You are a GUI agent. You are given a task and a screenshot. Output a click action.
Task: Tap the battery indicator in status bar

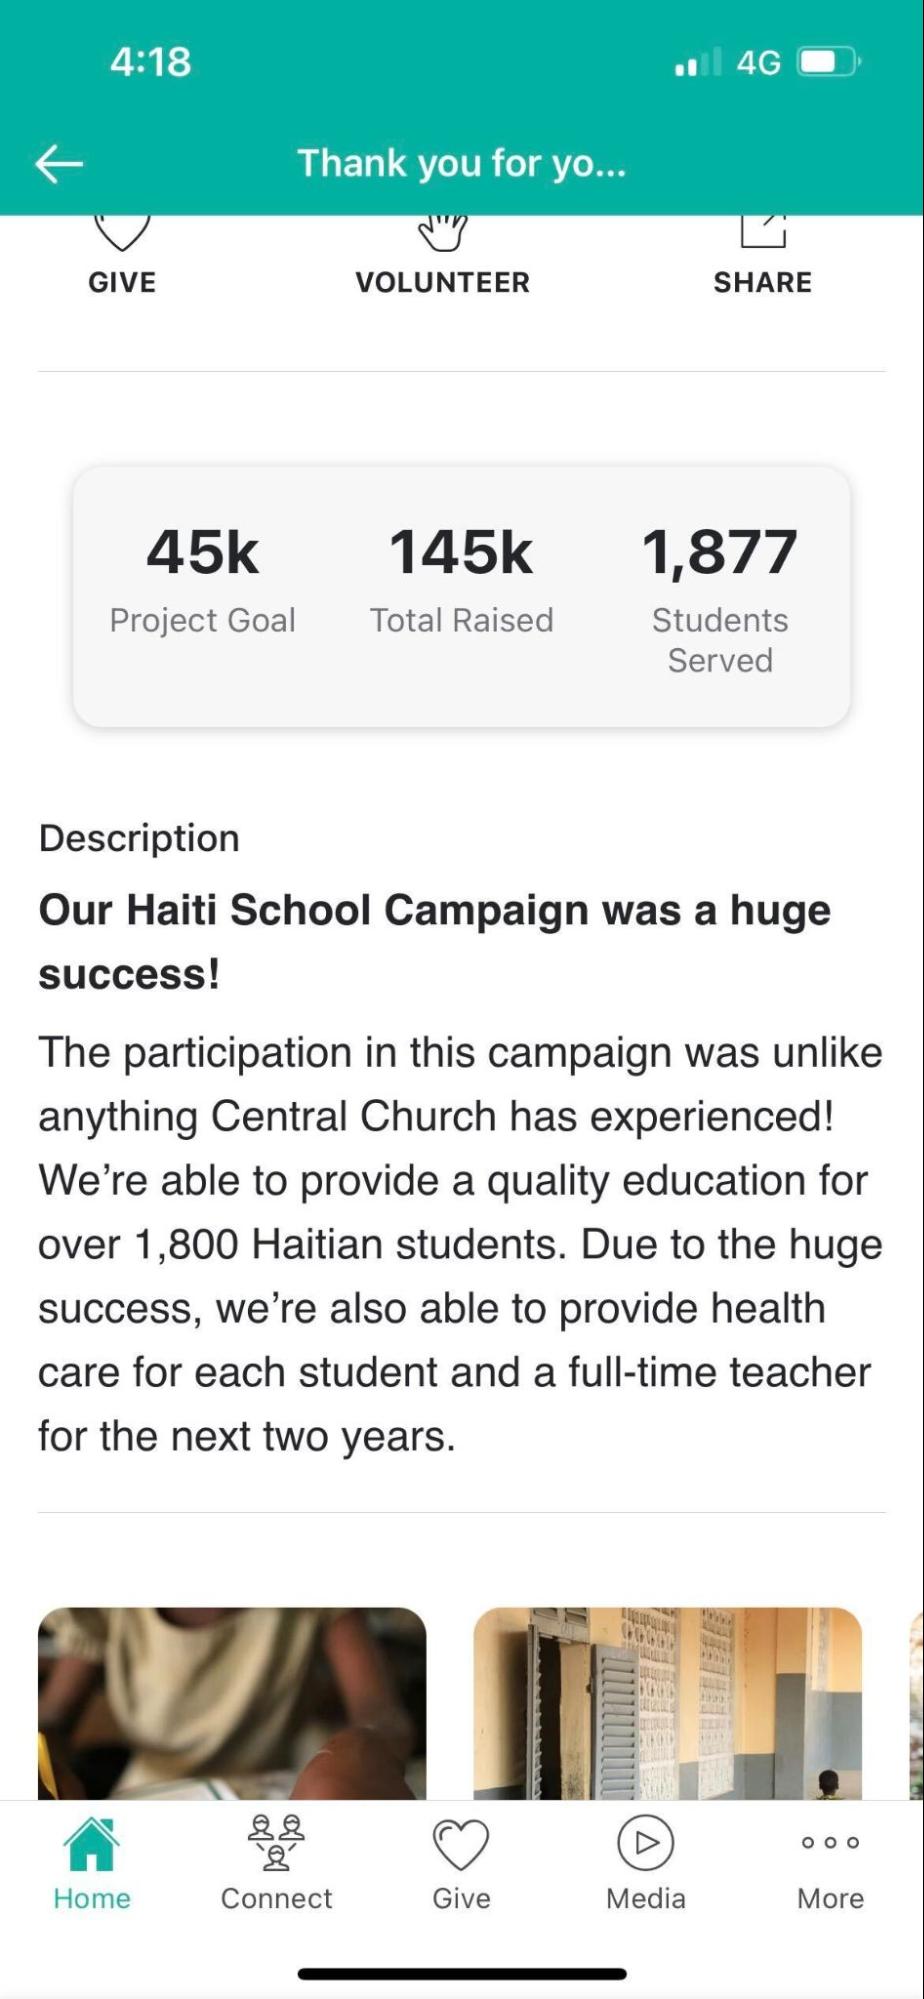(x=828, y=62)
